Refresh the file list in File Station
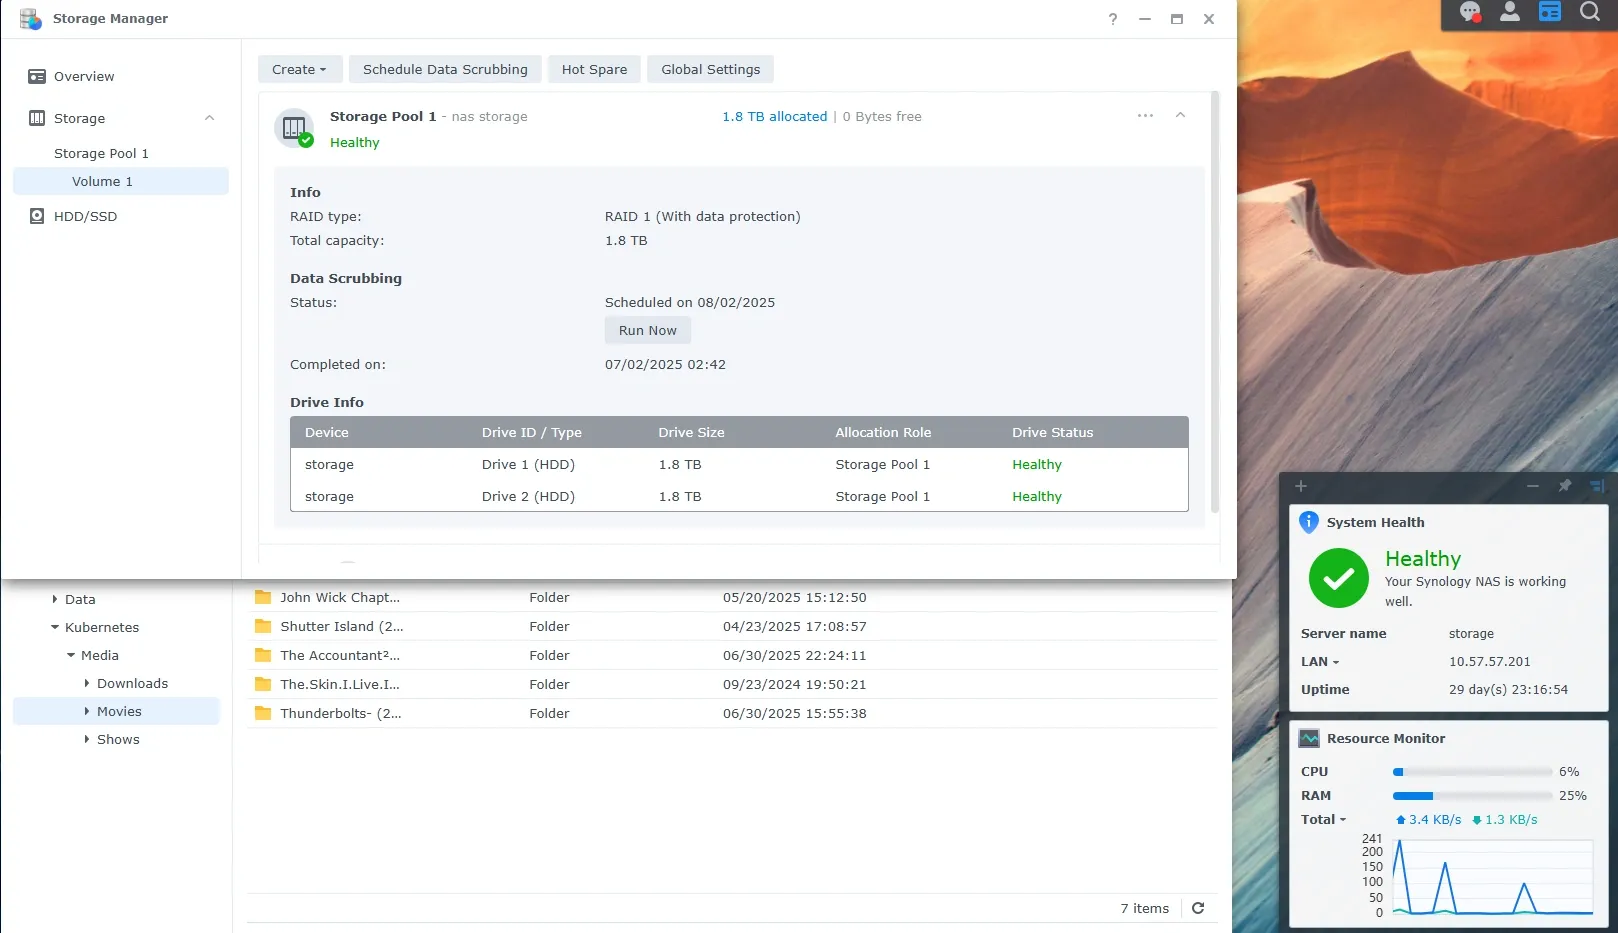Image resolution: width=1618 pixels, height=933 pixels. (x=1197, y=908)
